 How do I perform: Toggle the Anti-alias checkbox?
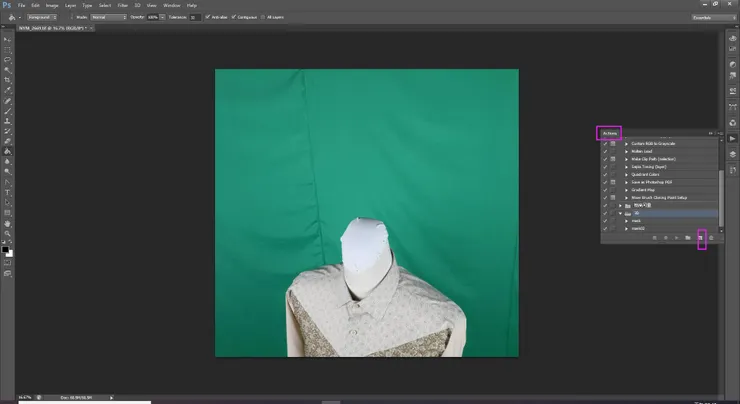208,17
